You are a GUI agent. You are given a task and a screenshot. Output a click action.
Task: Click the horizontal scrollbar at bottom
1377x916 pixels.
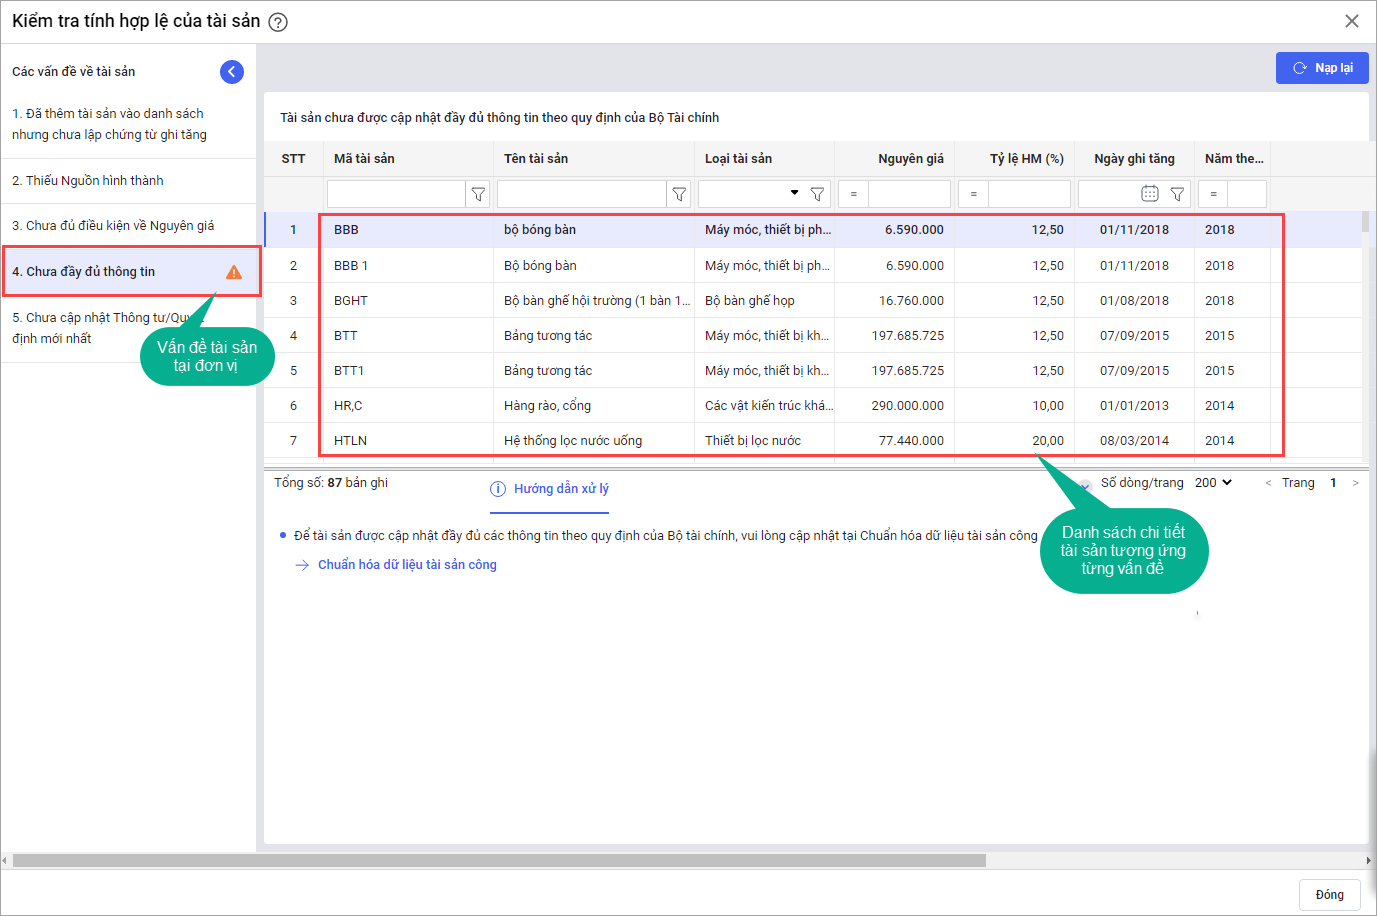[500, 860]
